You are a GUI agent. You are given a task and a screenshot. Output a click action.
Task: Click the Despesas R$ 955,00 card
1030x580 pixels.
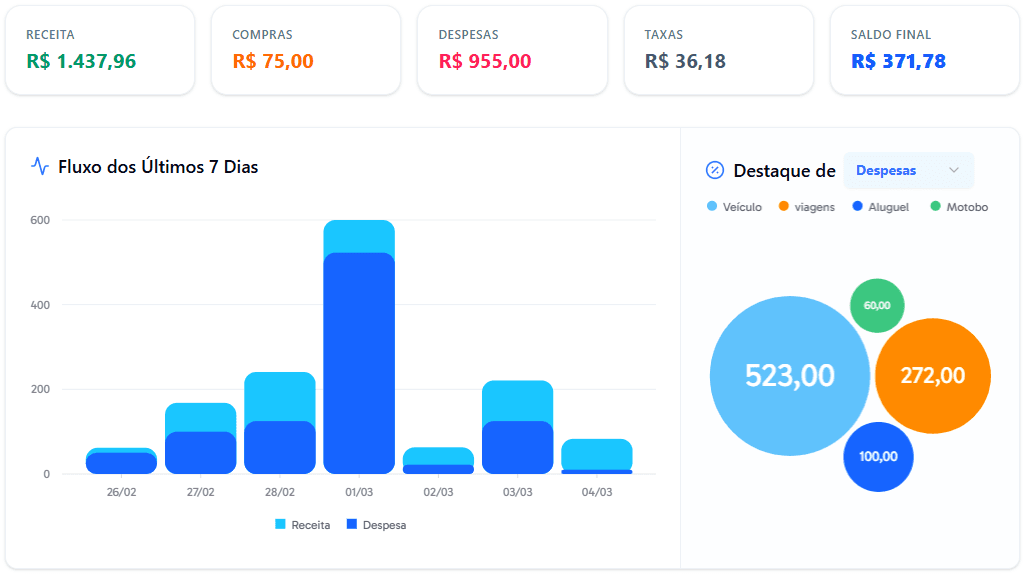coord(512,50)
